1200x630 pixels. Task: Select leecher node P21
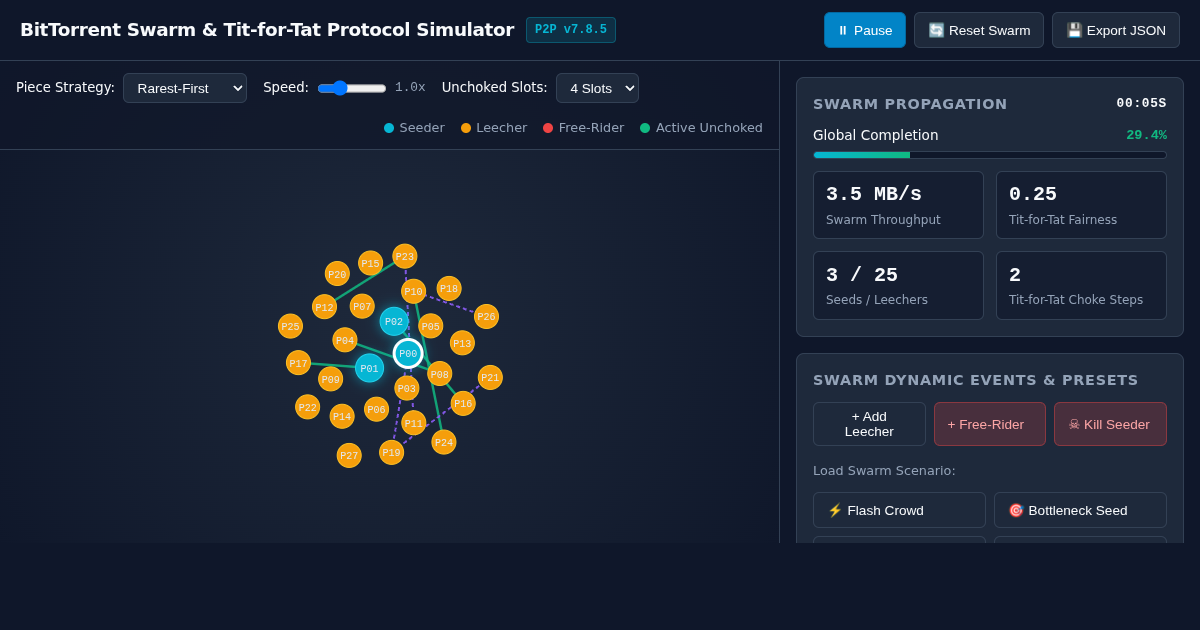tap(490, 377)
